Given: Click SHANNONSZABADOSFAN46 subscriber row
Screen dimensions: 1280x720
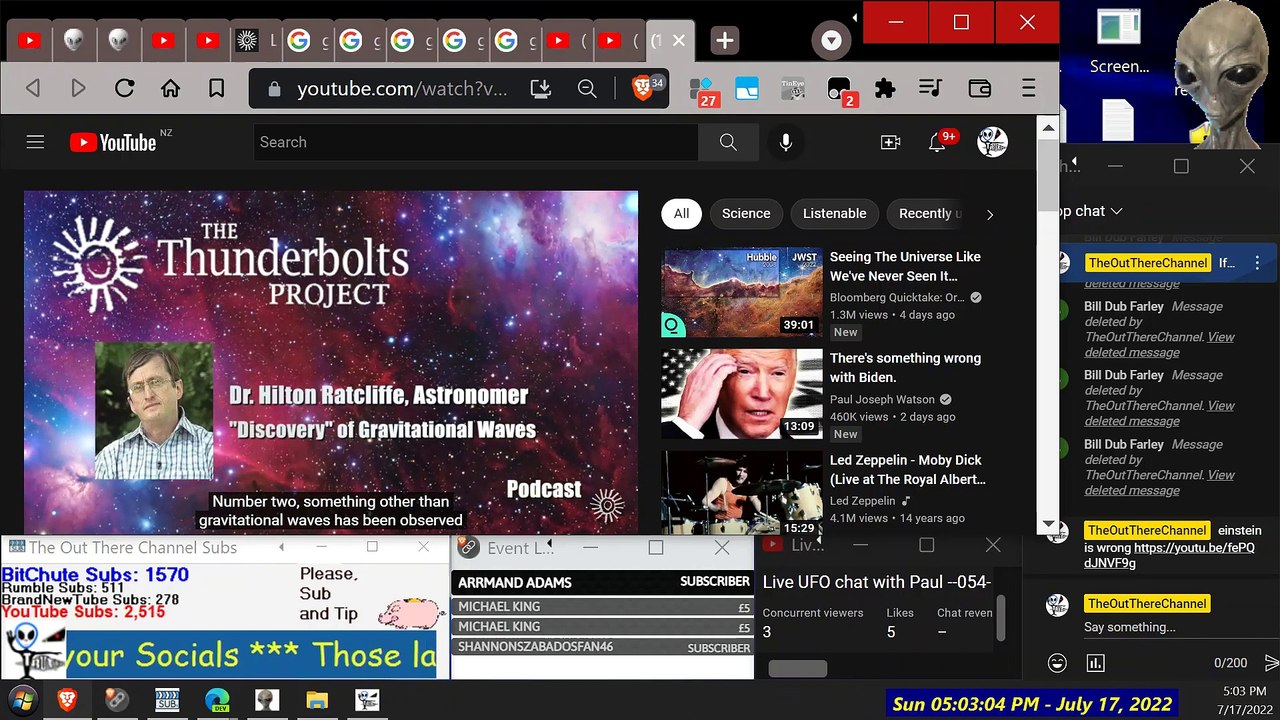Looking at the screenshot, I should (x=603, y=647).
